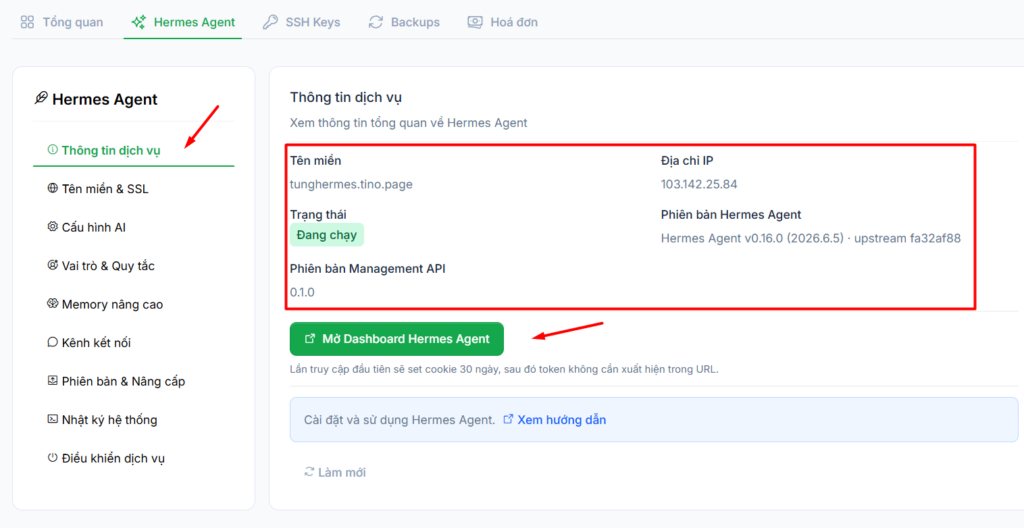Click the chat bubble icon of Kênh kết nối

click(52, 342)
